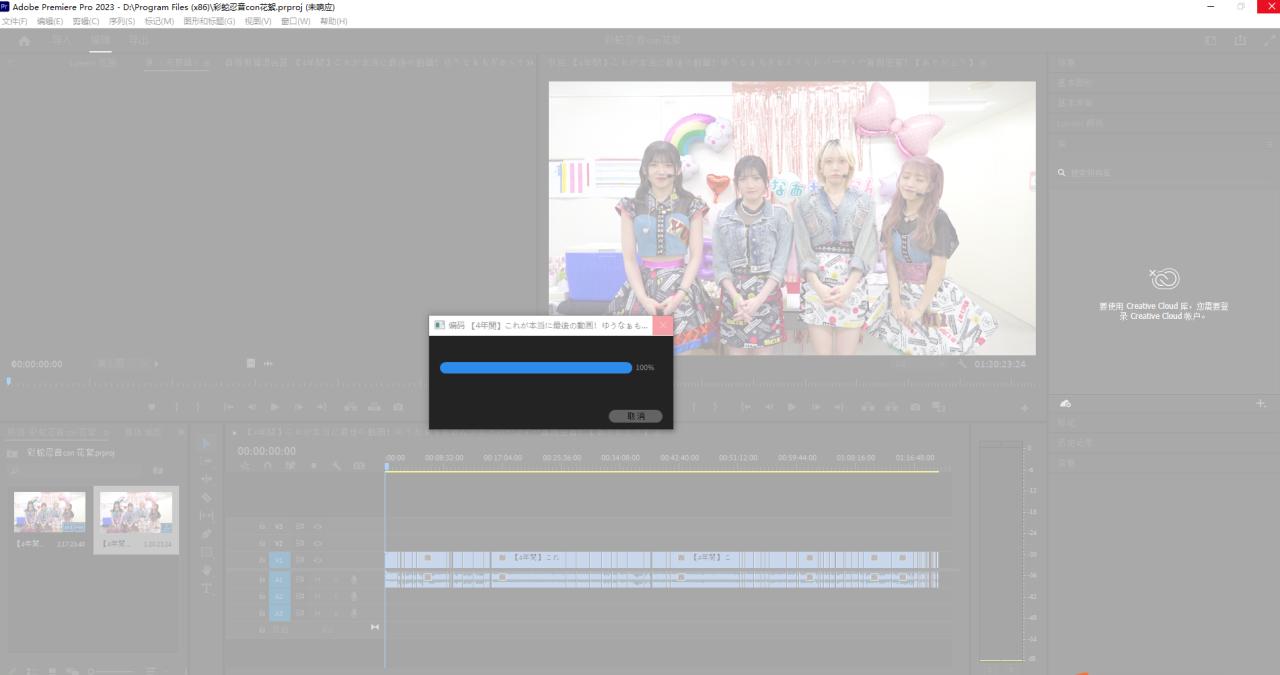The width and height of the screenshot is (1280, 675).
Task: Cancel the encoding in the progress dialog
Action: click(635, 416)
